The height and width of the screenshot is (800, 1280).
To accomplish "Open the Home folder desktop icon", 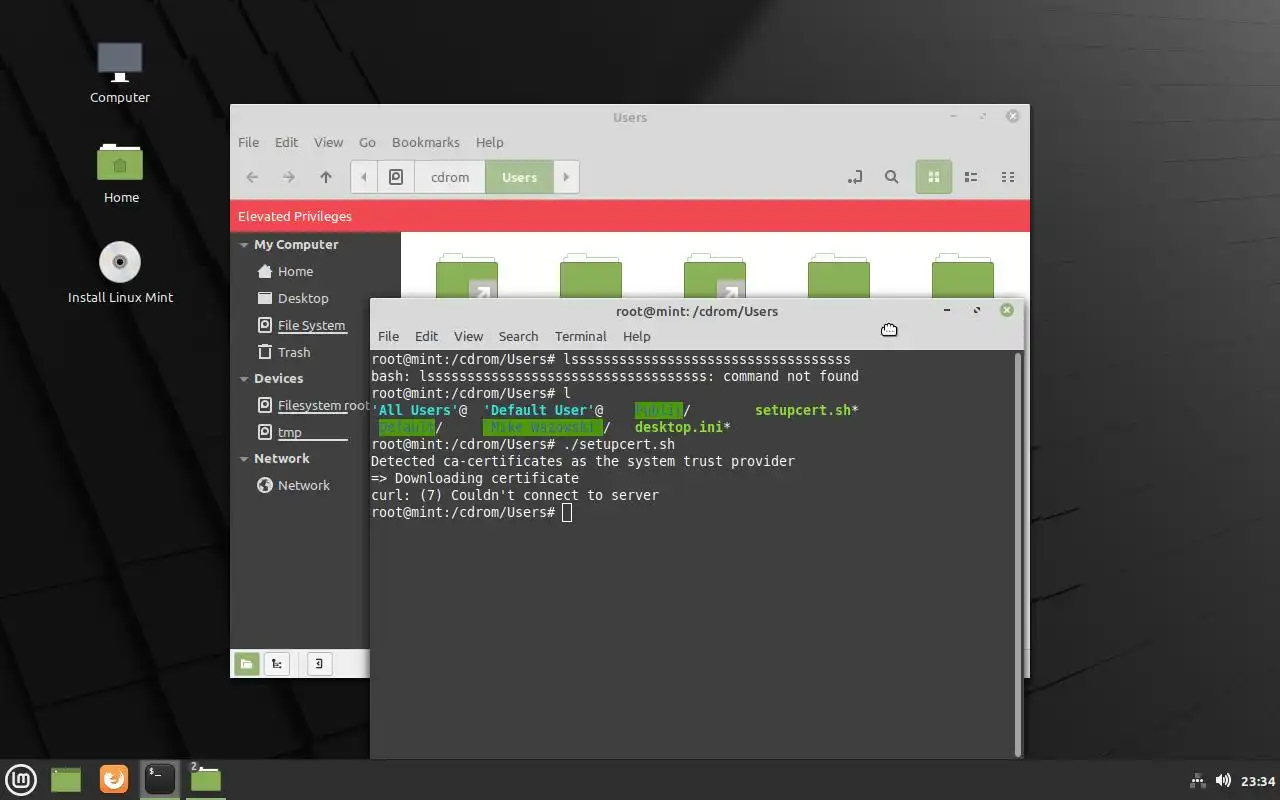I will (120, 172).
